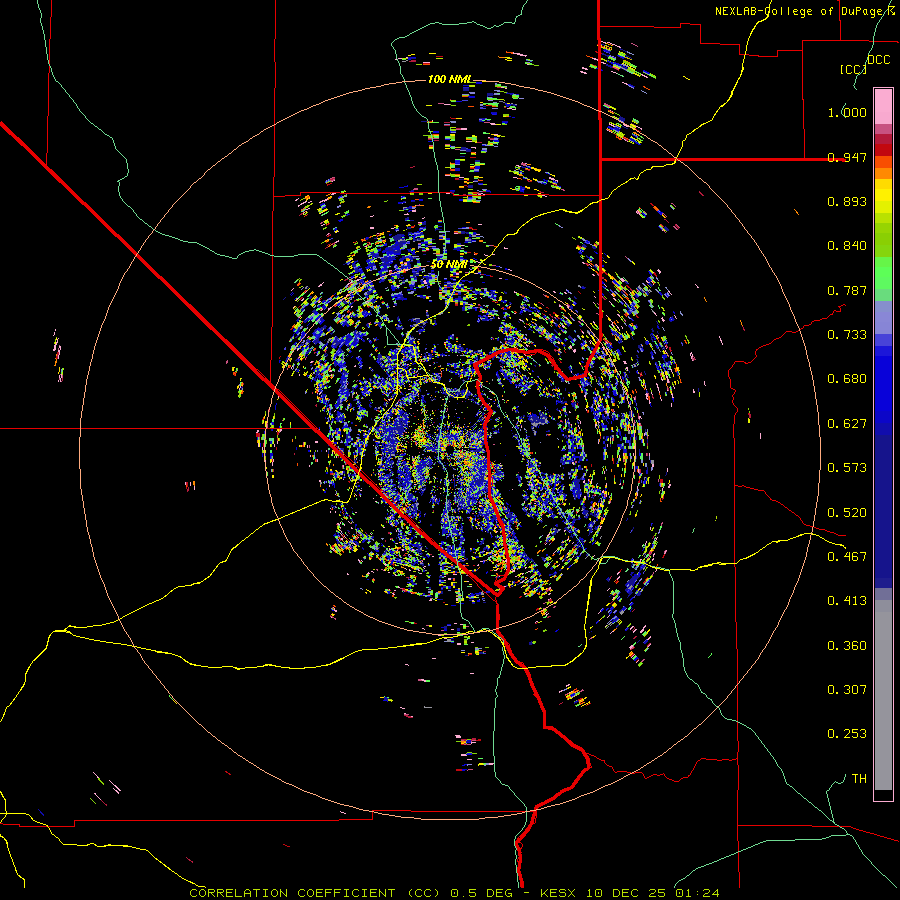Click the 0.520 color scale value
Viewport: 900px width, 900px height.
(847, 513)
